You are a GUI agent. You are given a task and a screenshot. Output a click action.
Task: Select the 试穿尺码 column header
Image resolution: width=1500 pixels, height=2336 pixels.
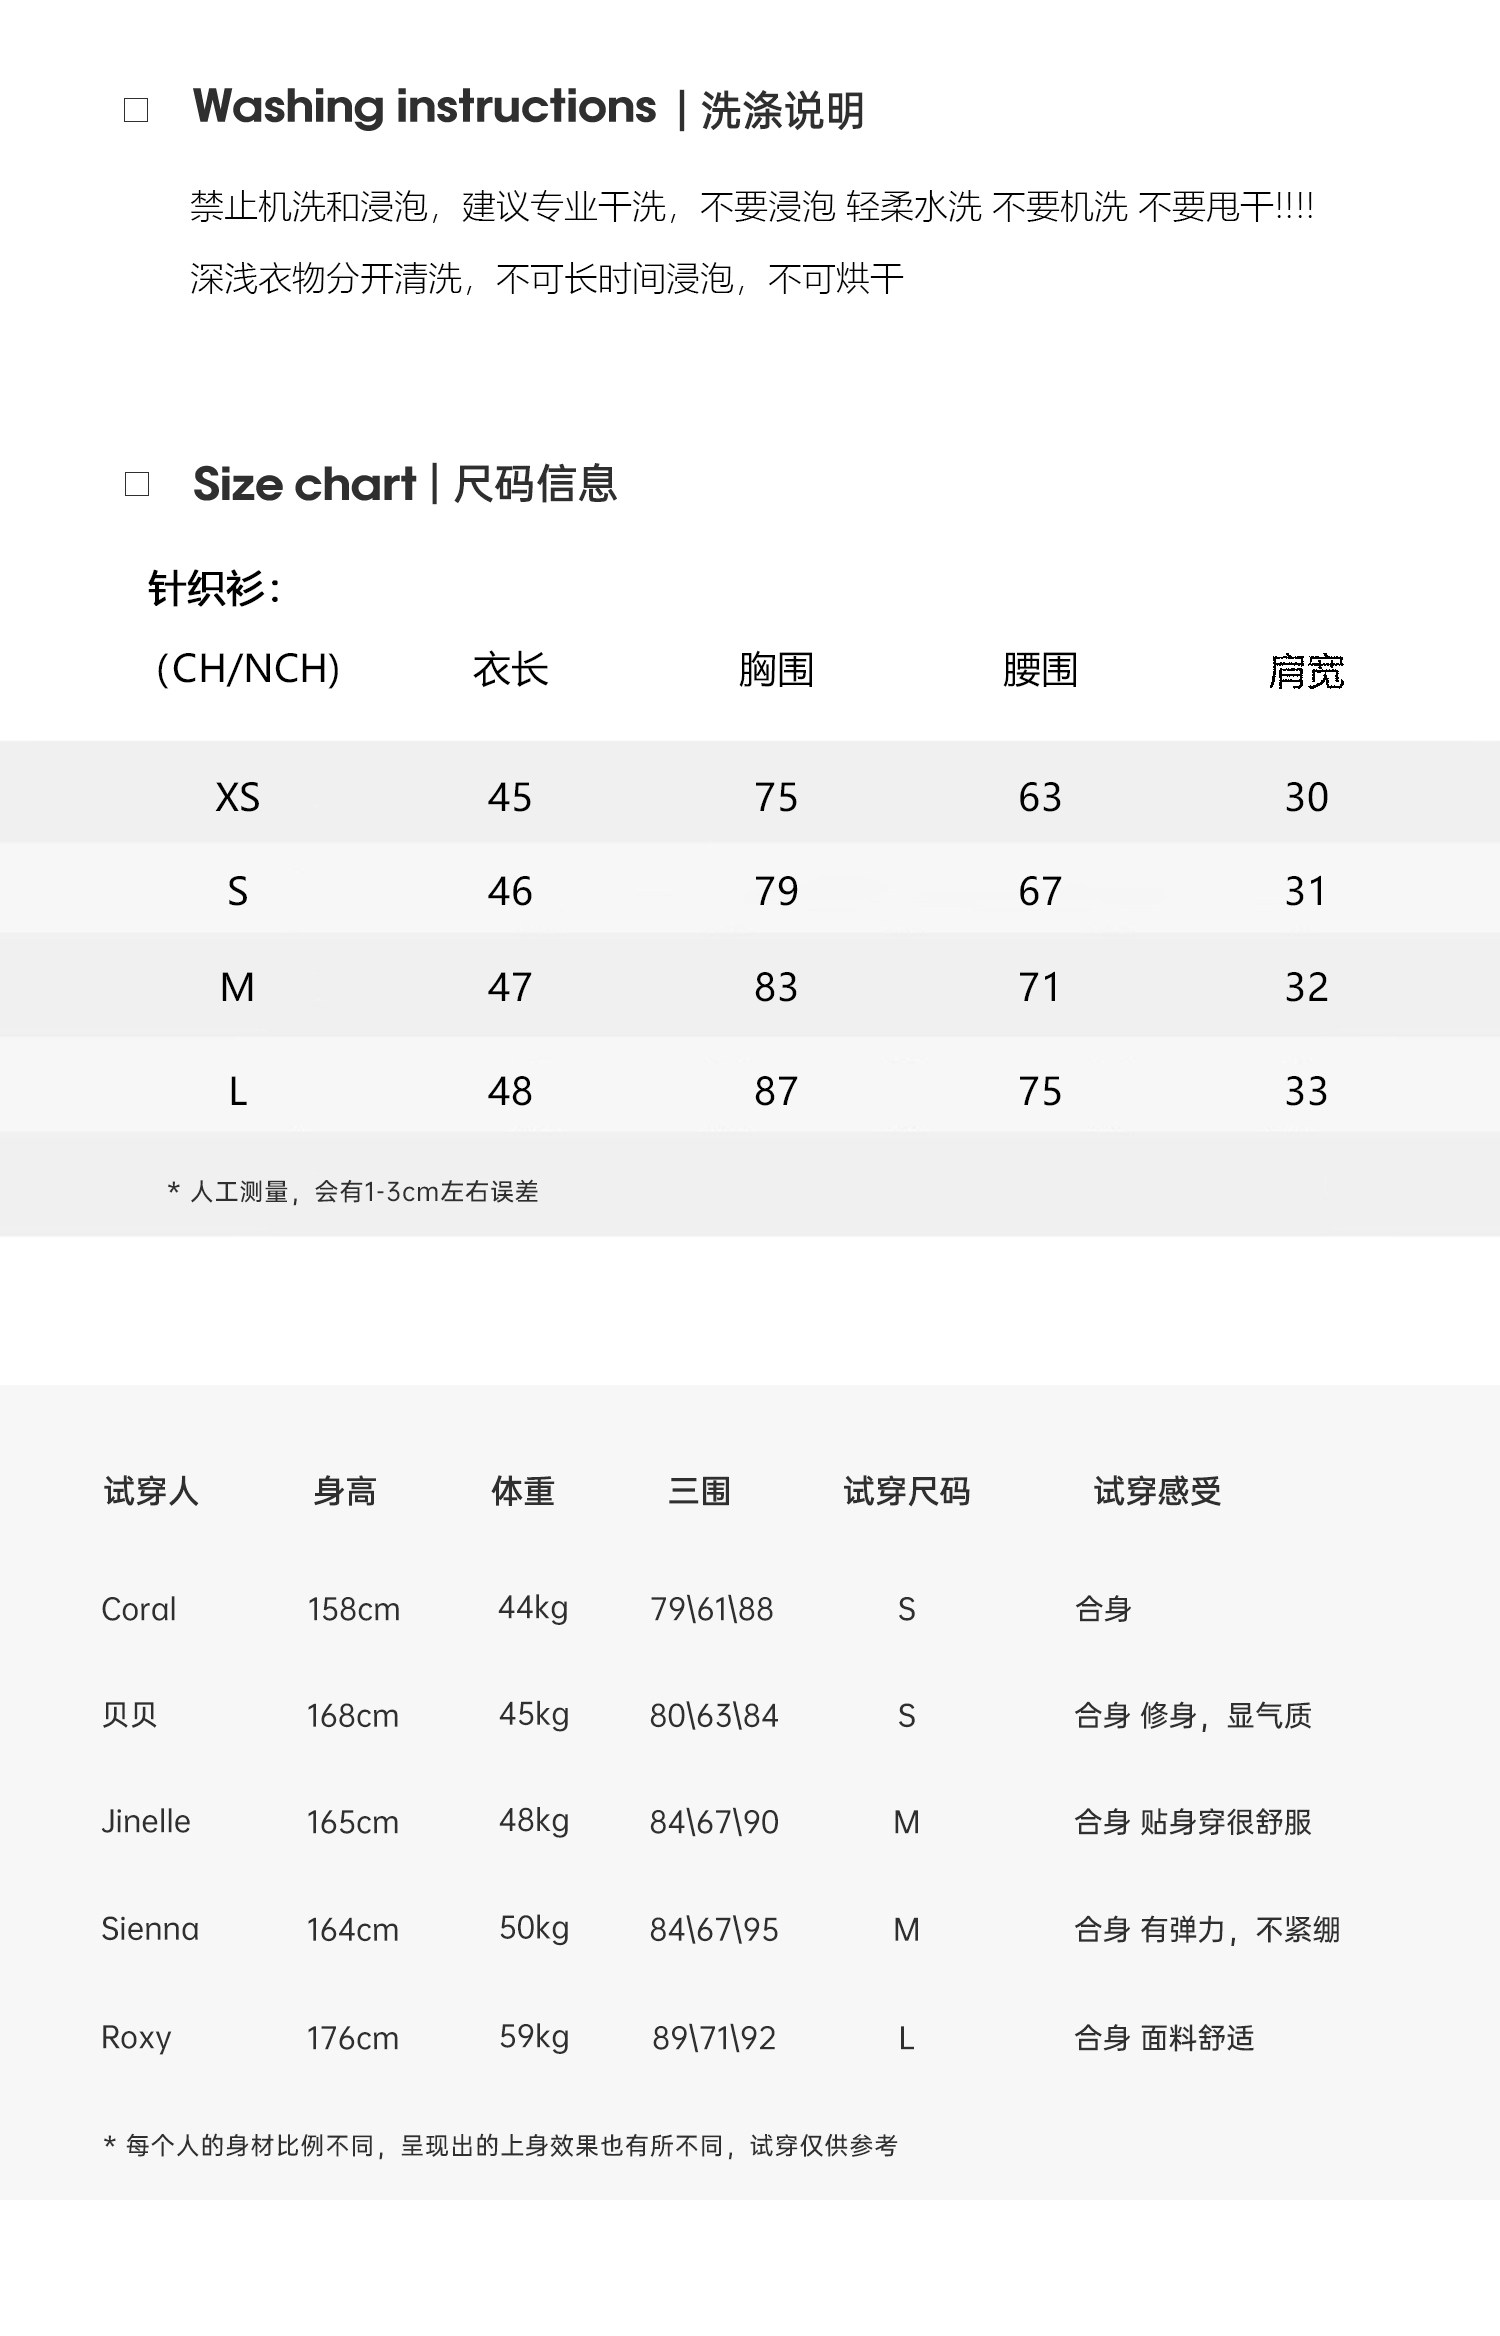(x=906, y=1491)
